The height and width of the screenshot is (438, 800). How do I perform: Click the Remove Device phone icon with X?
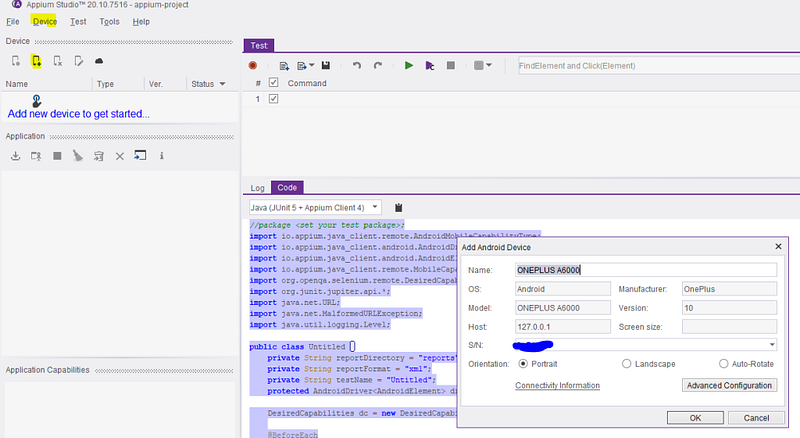(58, 61)
